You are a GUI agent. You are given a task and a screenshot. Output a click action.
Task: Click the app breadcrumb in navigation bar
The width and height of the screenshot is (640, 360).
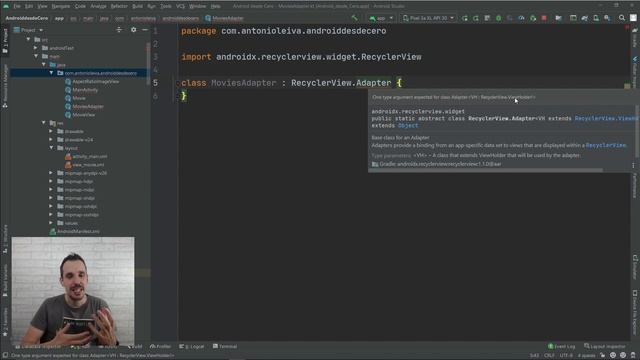click(59, 18)
